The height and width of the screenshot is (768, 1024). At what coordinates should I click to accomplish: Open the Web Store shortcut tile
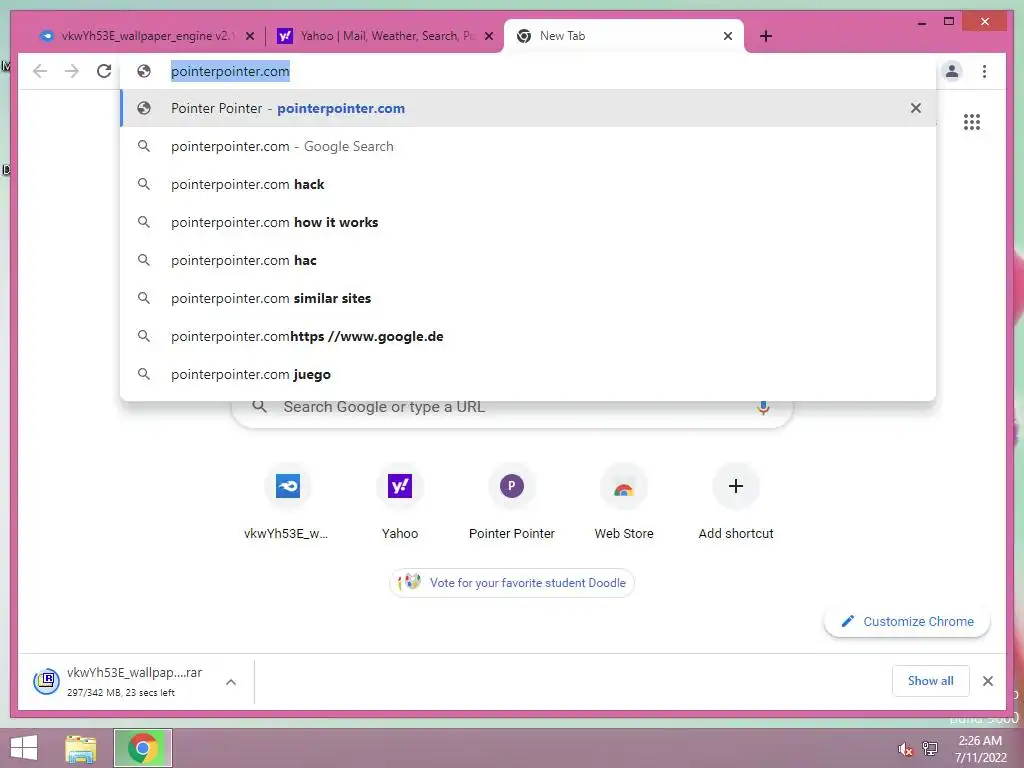[x=624, y=501]
